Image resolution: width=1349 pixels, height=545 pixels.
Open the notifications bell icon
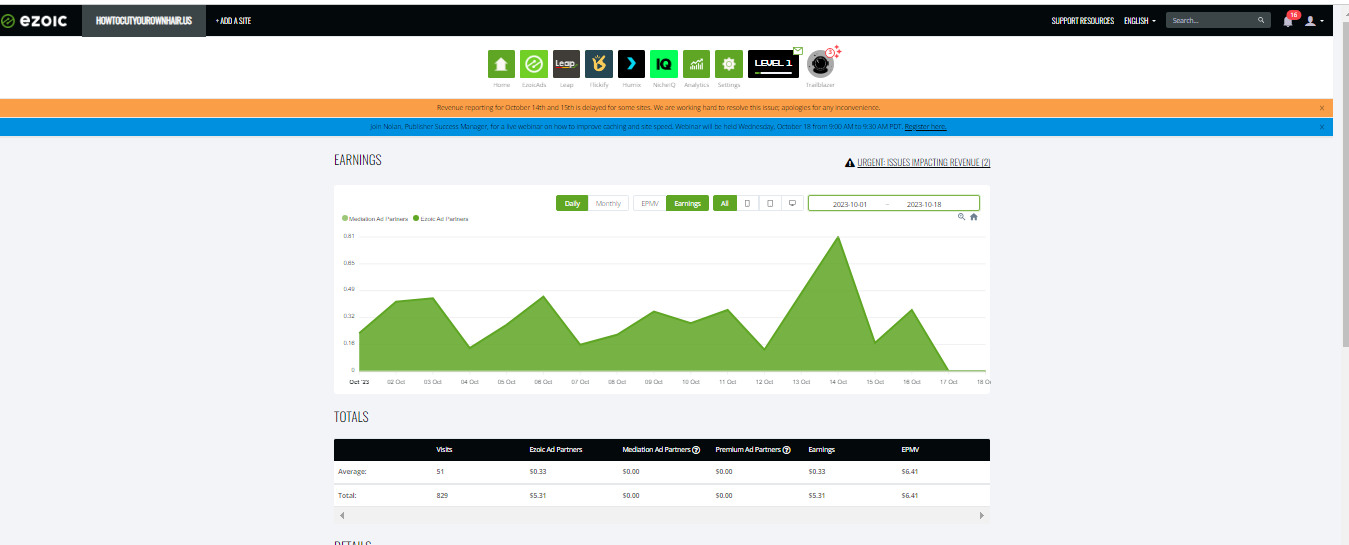point(1288,21)
